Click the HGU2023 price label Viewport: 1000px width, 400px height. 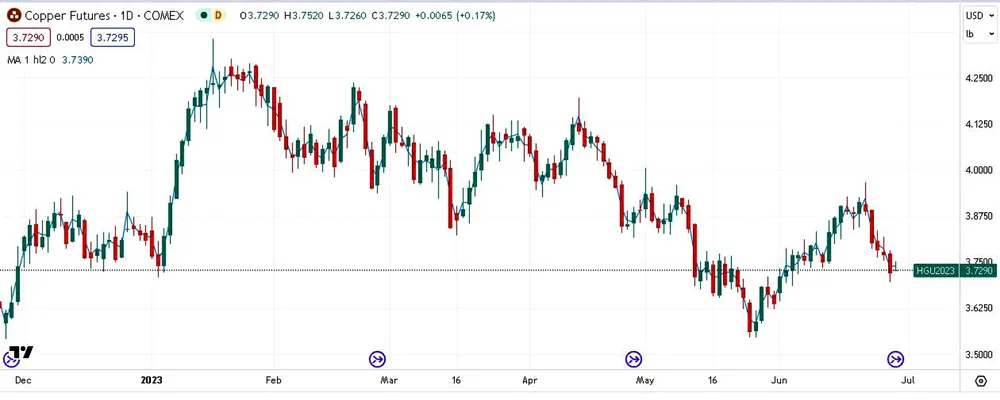[x=935, y=270]
